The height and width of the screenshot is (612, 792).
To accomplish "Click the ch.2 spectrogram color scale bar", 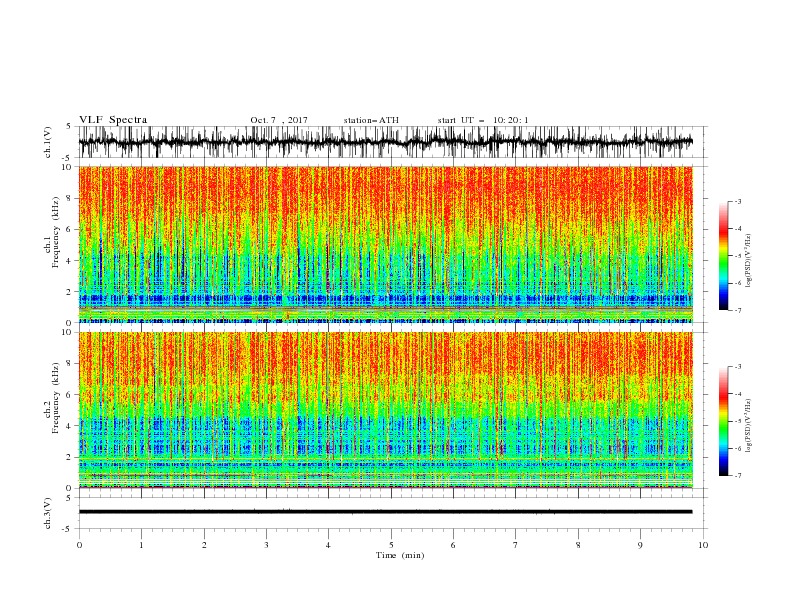I will [724, 421].
